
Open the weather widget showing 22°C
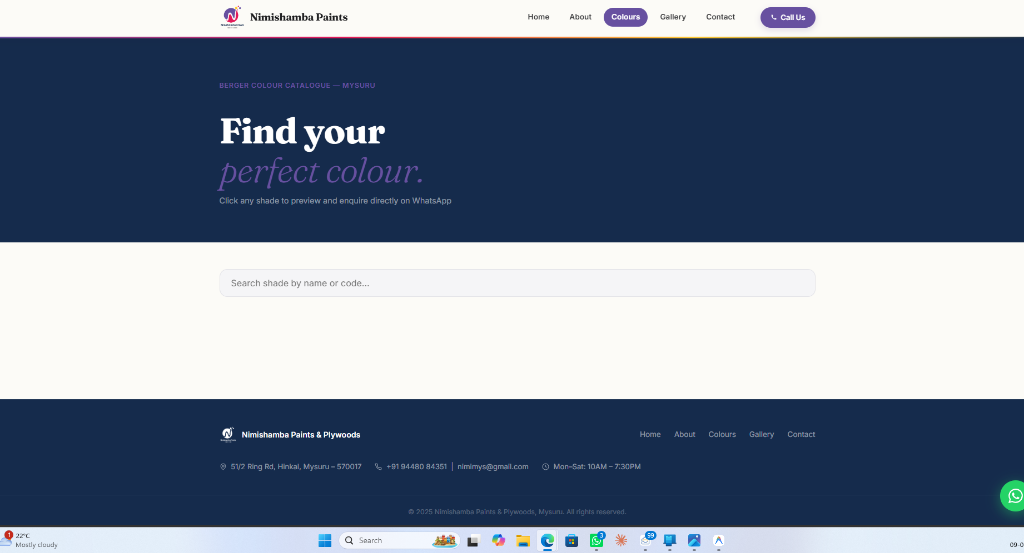[x=29, y=540]
